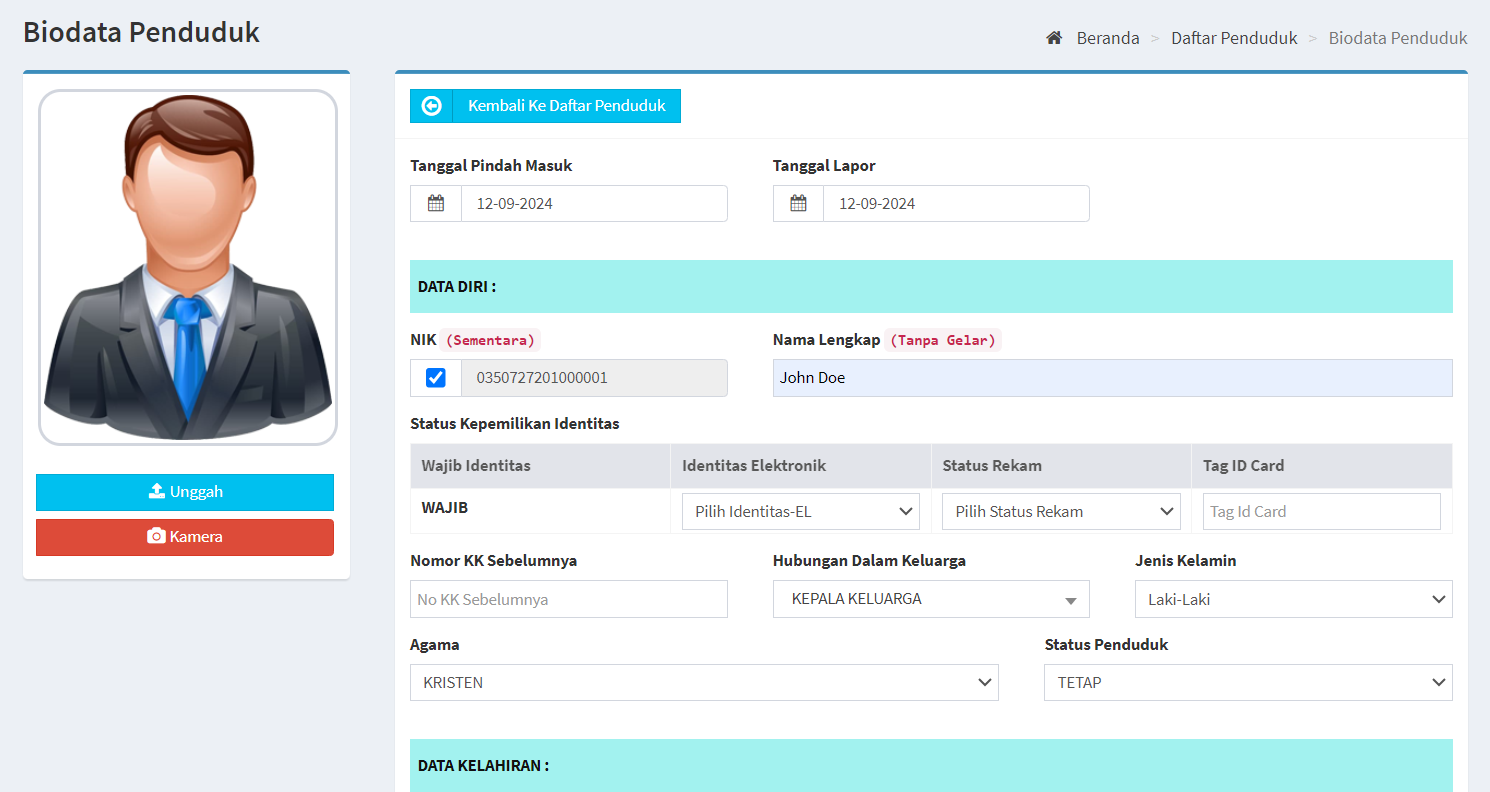Open the Pilih Identitas-EL dropdown
Image resolution: width=1490 pixels, height=792 pixels.
[x=799, y=511]
